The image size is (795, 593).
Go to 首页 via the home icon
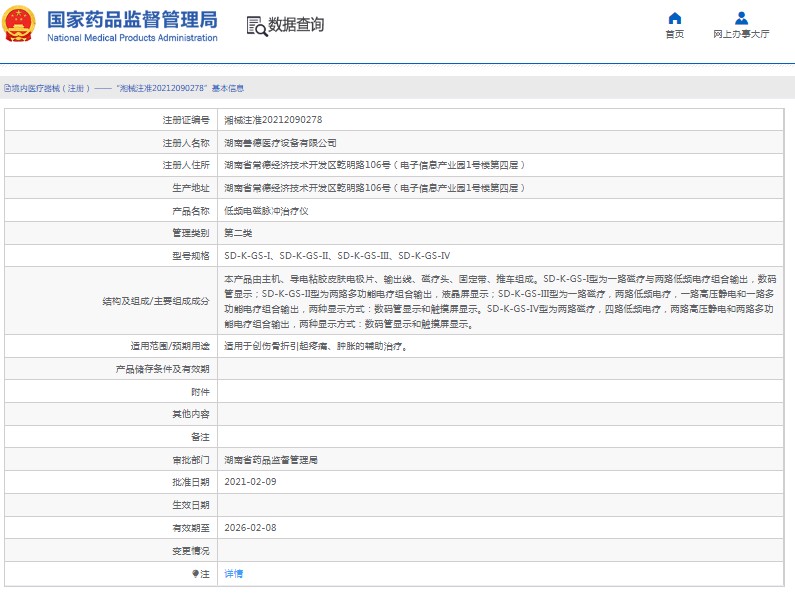675,18
